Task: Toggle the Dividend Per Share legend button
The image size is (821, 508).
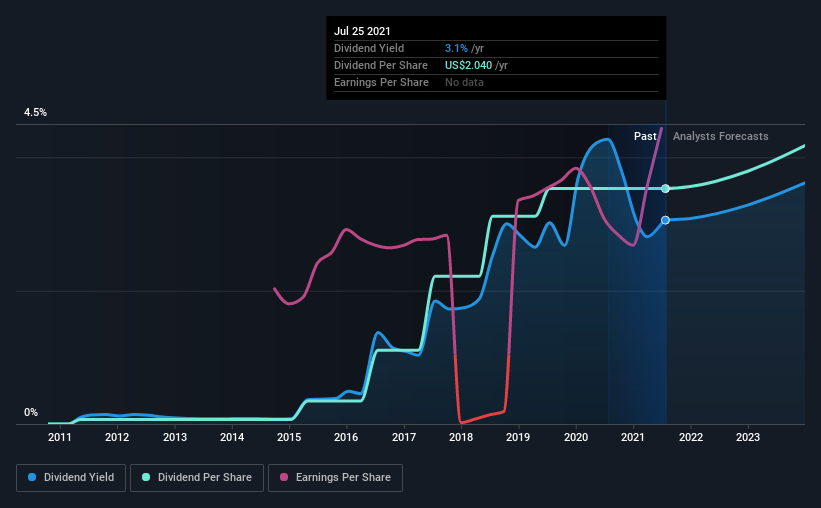Action: [197, 478]
